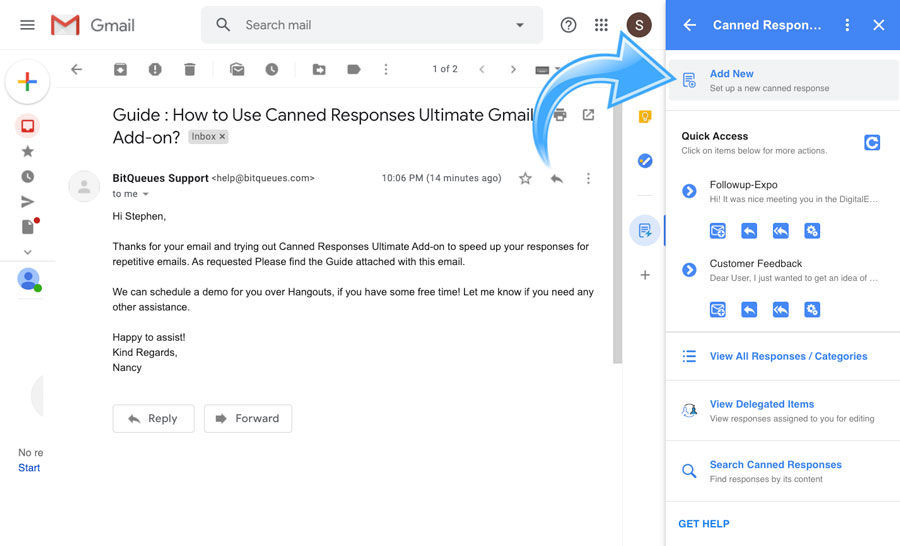The width and height of the screenshot is (900, 546).
Task: Show recipient details next to 'to me'
Action: [146, 194]
